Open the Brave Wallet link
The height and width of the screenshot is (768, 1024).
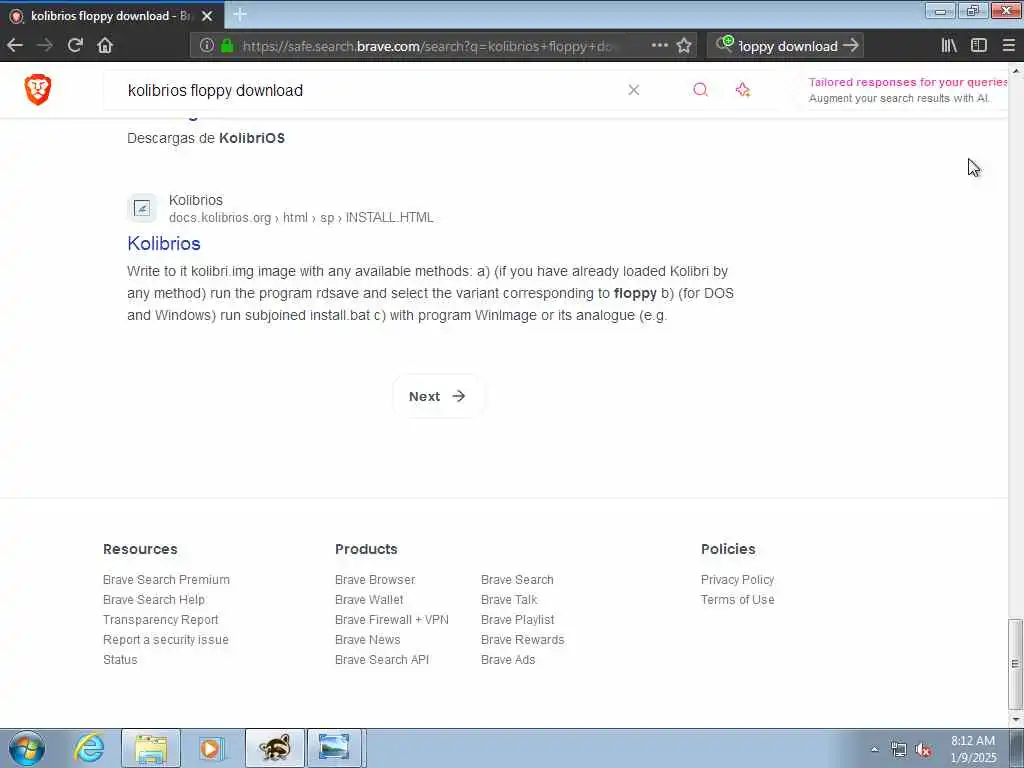coord(369,600)
